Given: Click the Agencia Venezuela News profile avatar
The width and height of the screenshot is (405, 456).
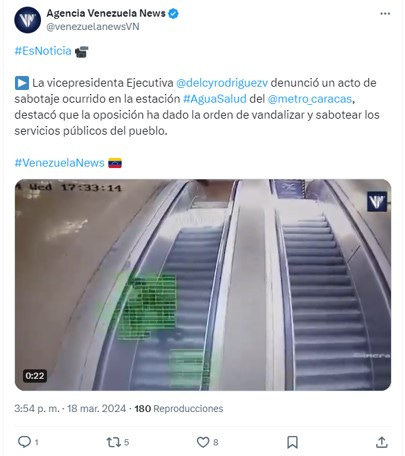Looking at the screenshot, I should tap(27, 20).
